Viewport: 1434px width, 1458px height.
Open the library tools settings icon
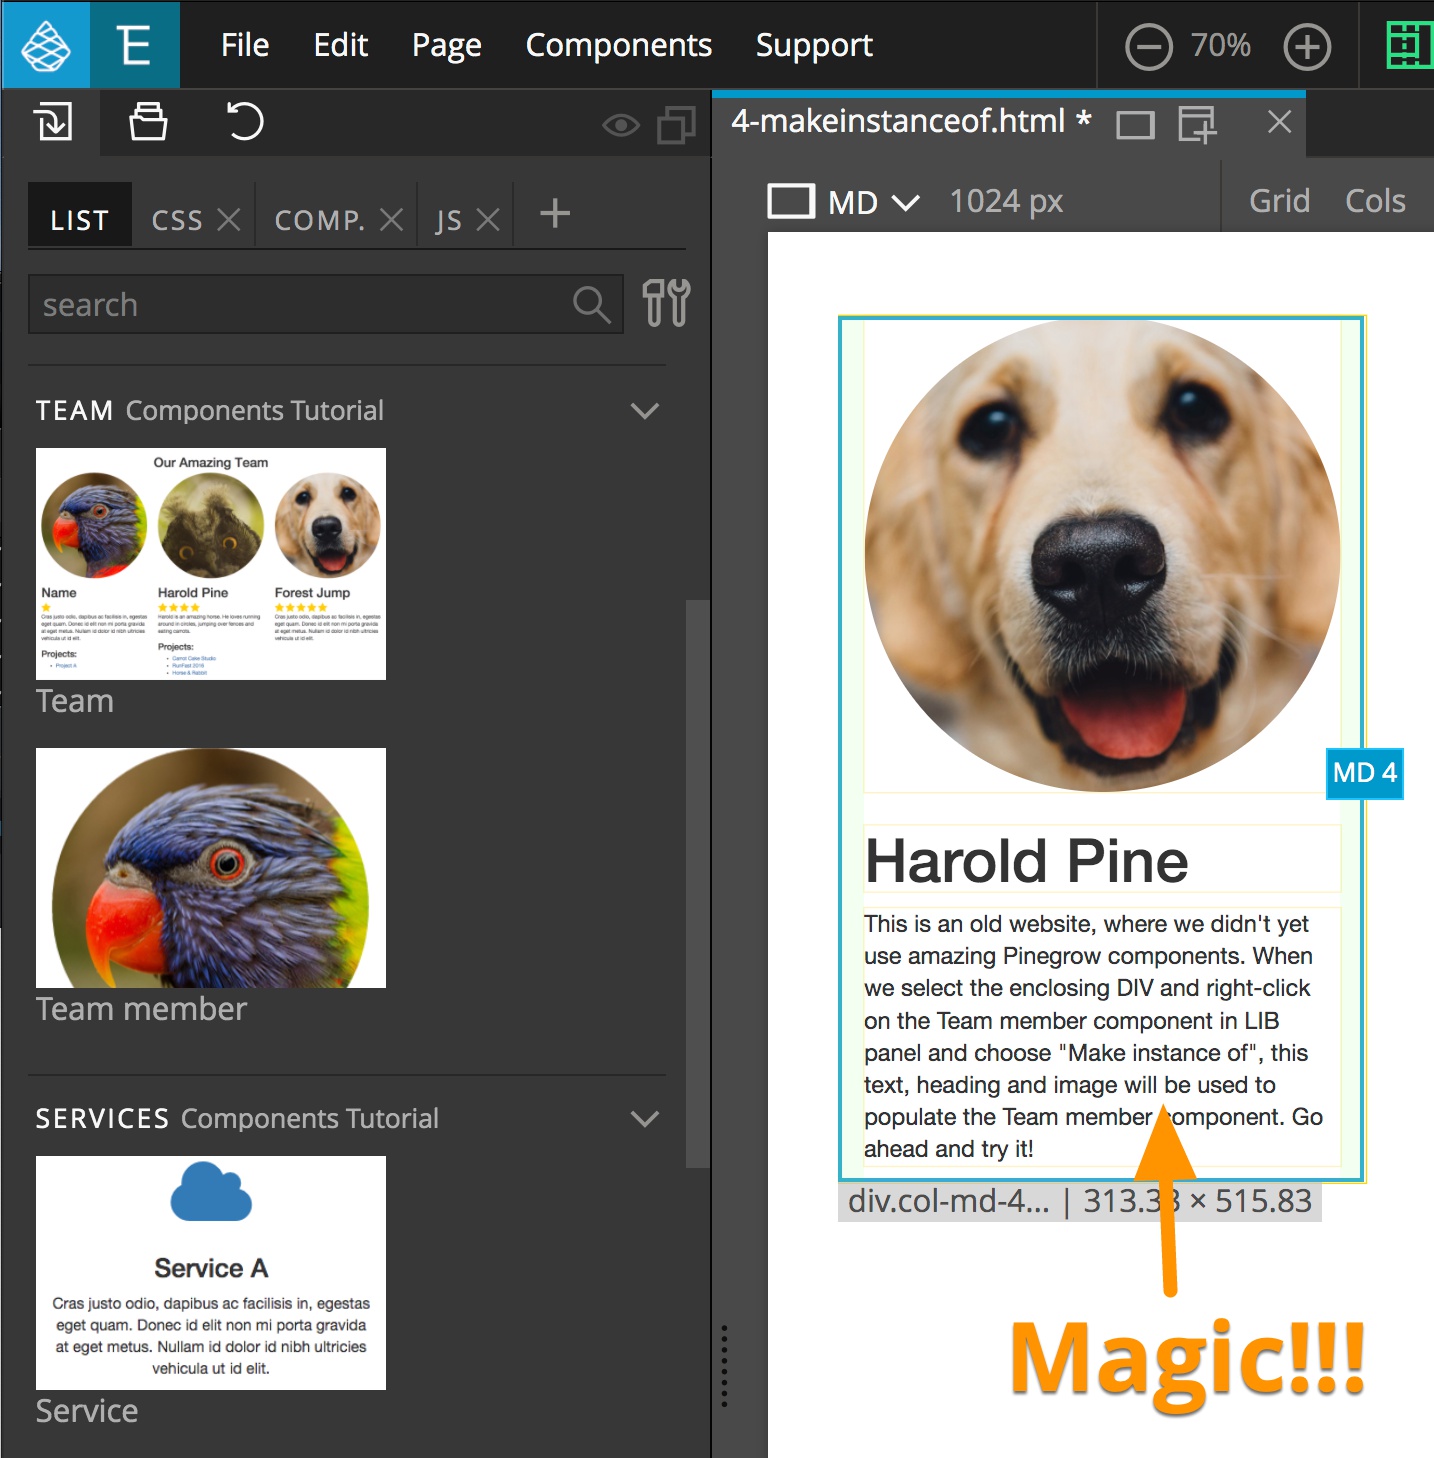pyautogui.click(x=666, y=303)
